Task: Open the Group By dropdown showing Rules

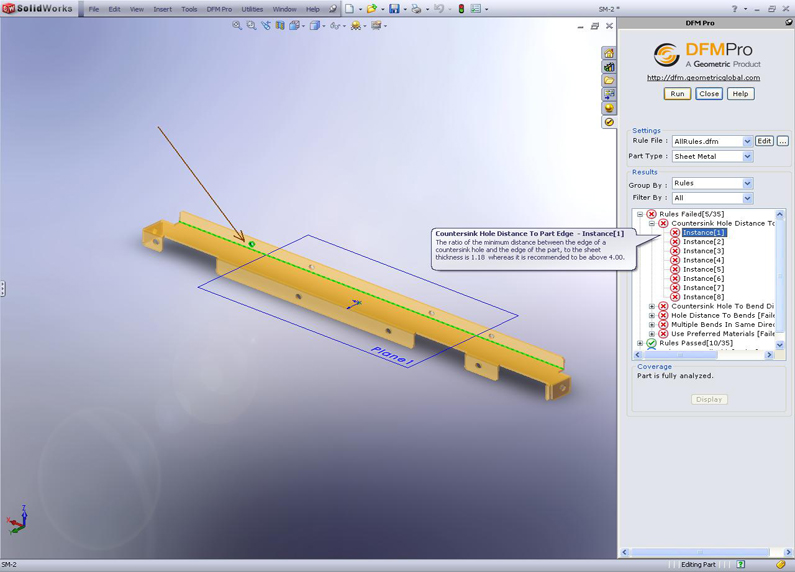Action: point(712,183)
